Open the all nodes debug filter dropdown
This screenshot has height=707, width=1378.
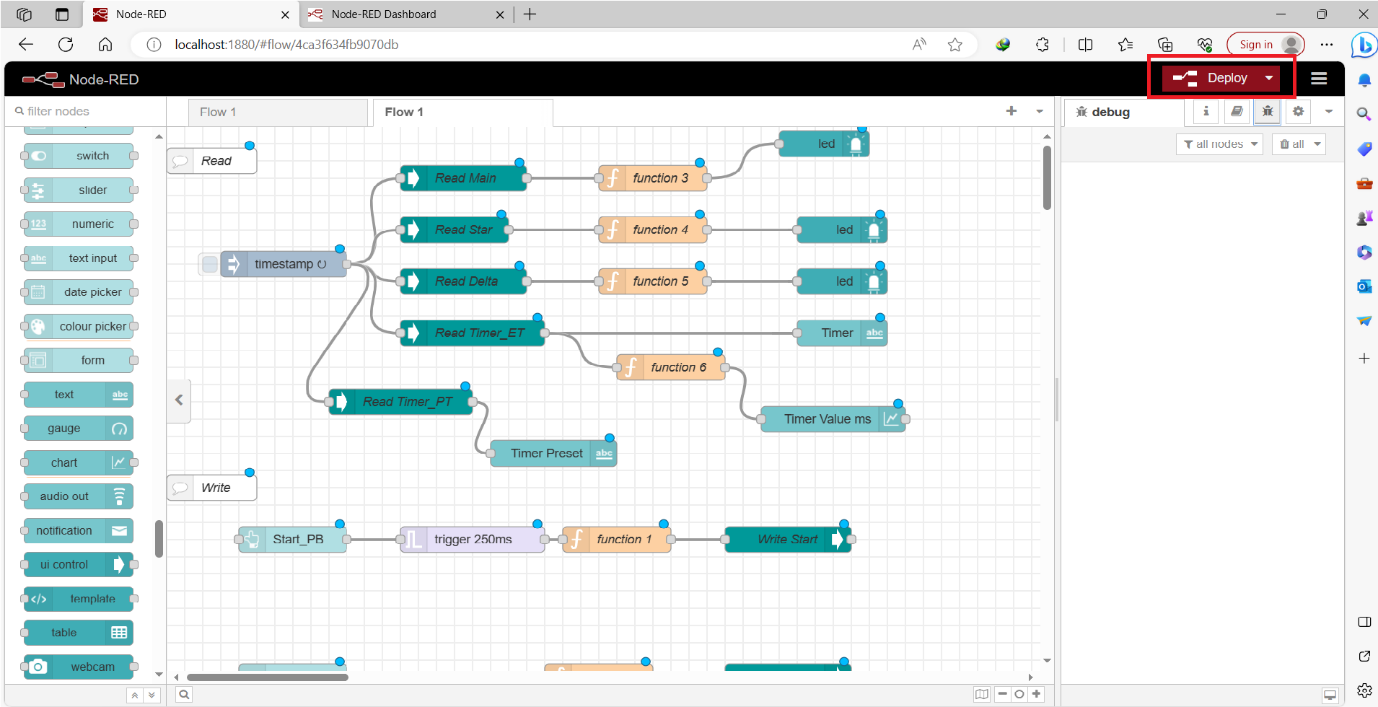pos(1219,143)
